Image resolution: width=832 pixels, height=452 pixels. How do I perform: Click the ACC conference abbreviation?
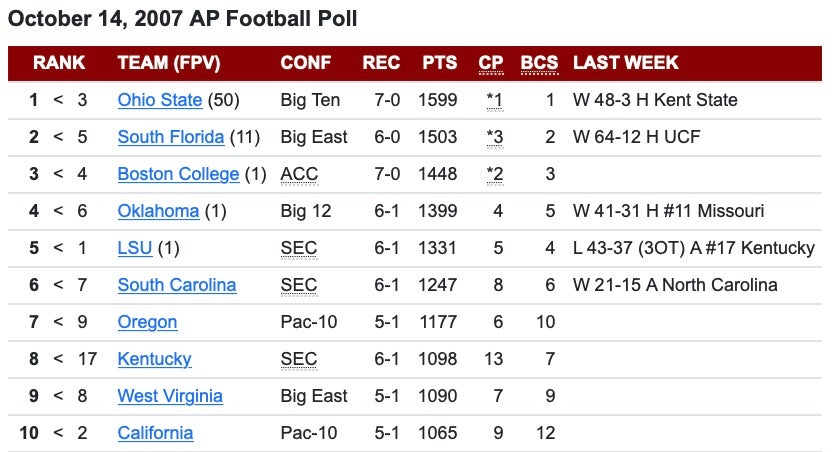click(x=299, y=174)
